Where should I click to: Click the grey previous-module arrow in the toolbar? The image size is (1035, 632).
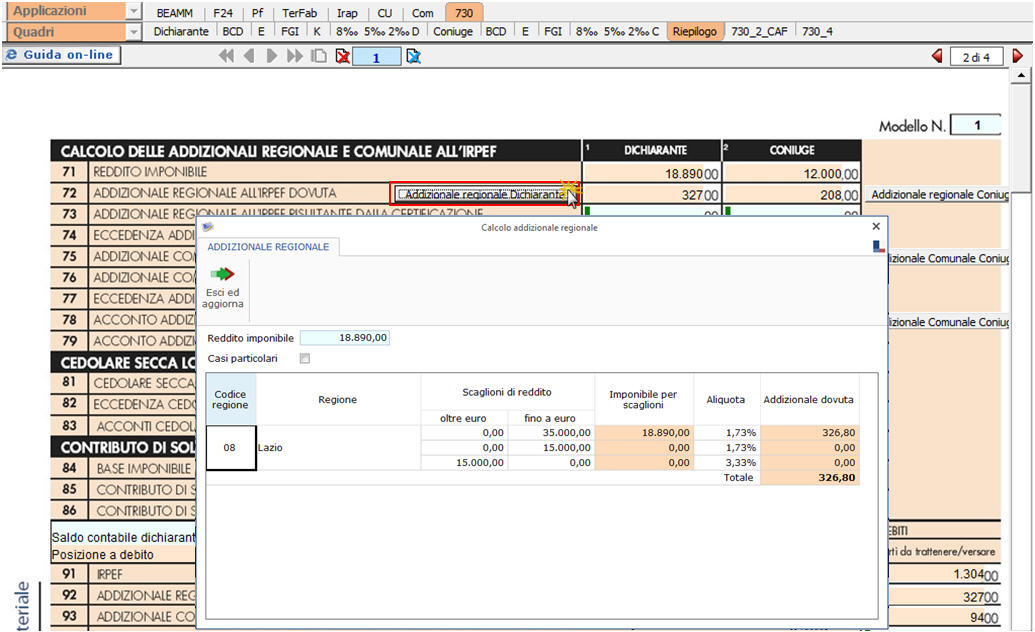tap(249, 56)
